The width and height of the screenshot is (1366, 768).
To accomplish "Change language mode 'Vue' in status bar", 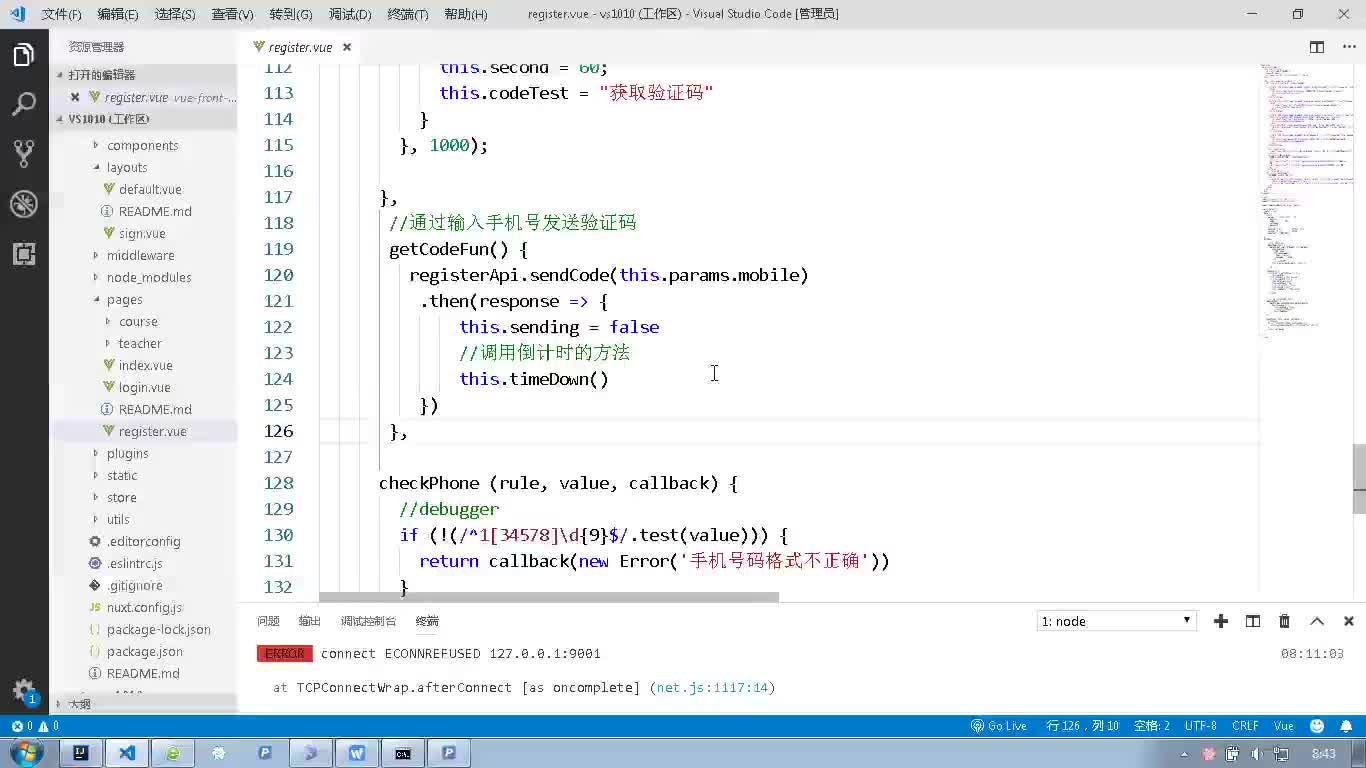I will click(1283, 726).
